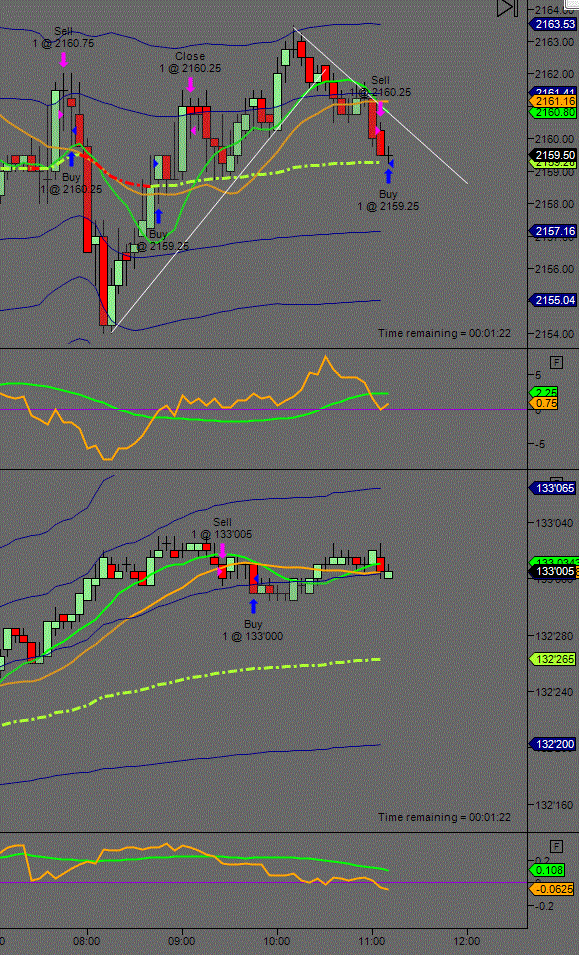This screenshot has height=956, width=579.
Task: Click the blue Buy arrow below 133'000 entry
Action: pyautogui.click(x=254, y=606)
